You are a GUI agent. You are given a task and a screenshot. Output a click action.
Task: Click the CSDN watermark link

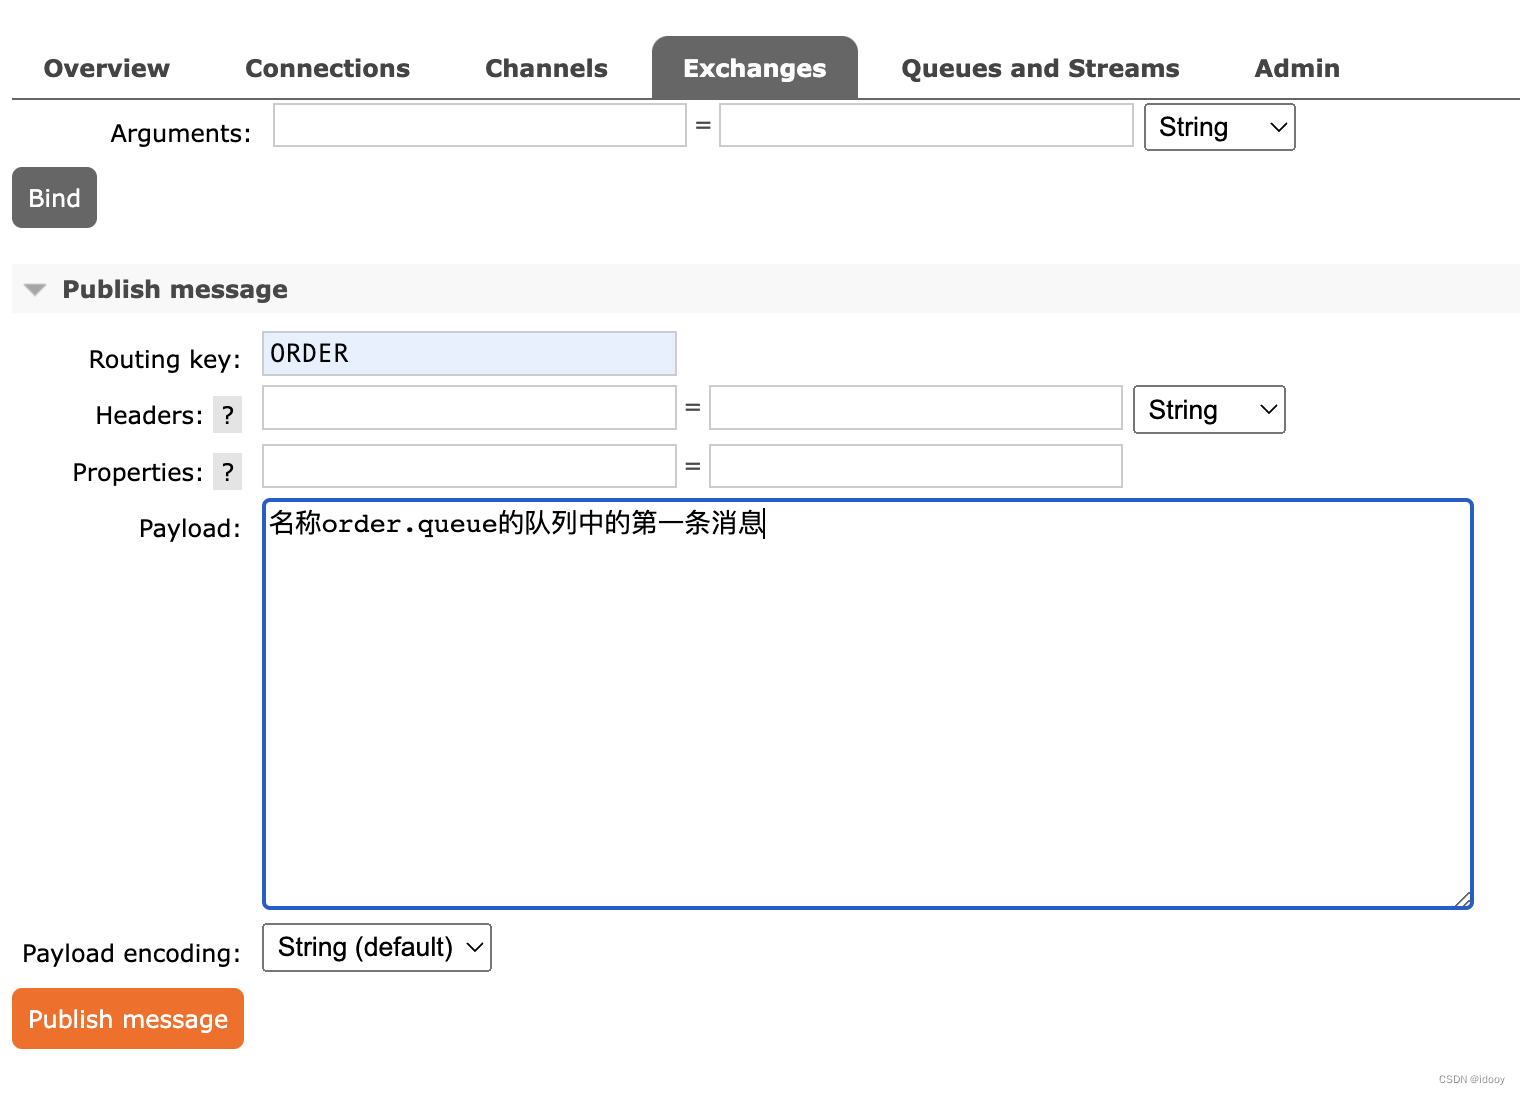click(x=1470, y=1079)
